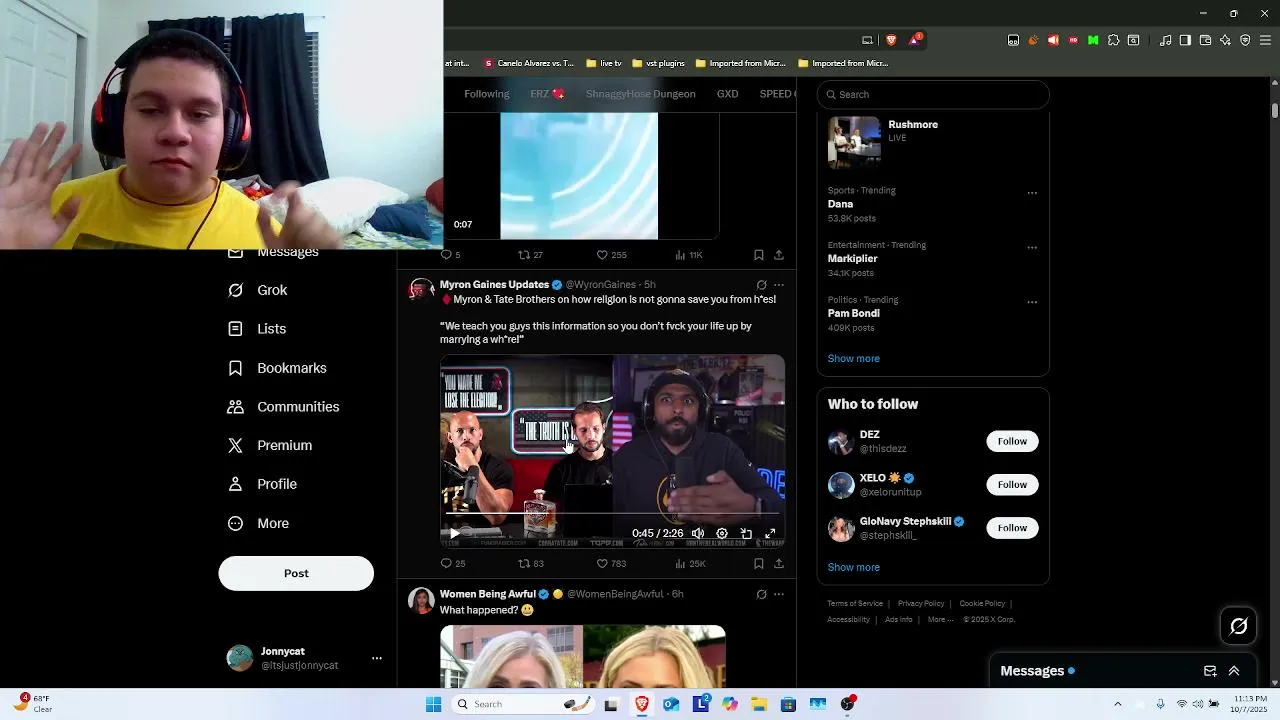Show more Who to follow suggestions
The image size is (1280, 720).
click(x=853, y=567)
